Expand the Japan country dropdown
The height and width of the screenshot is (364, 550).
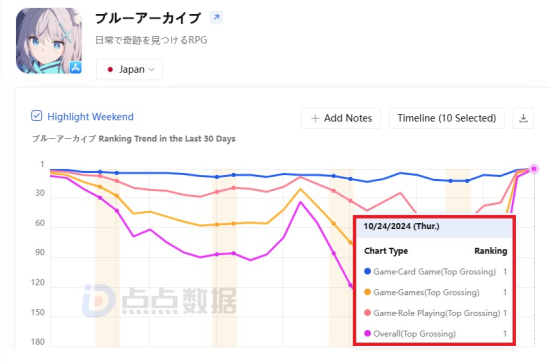[x=129, y=69]
